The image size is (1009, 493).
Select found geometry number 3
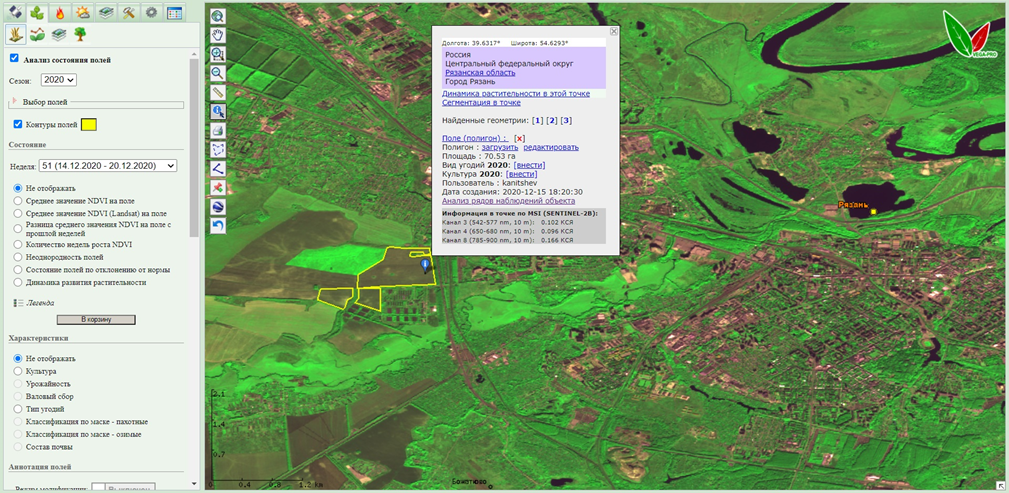click(x=566, y=120)
